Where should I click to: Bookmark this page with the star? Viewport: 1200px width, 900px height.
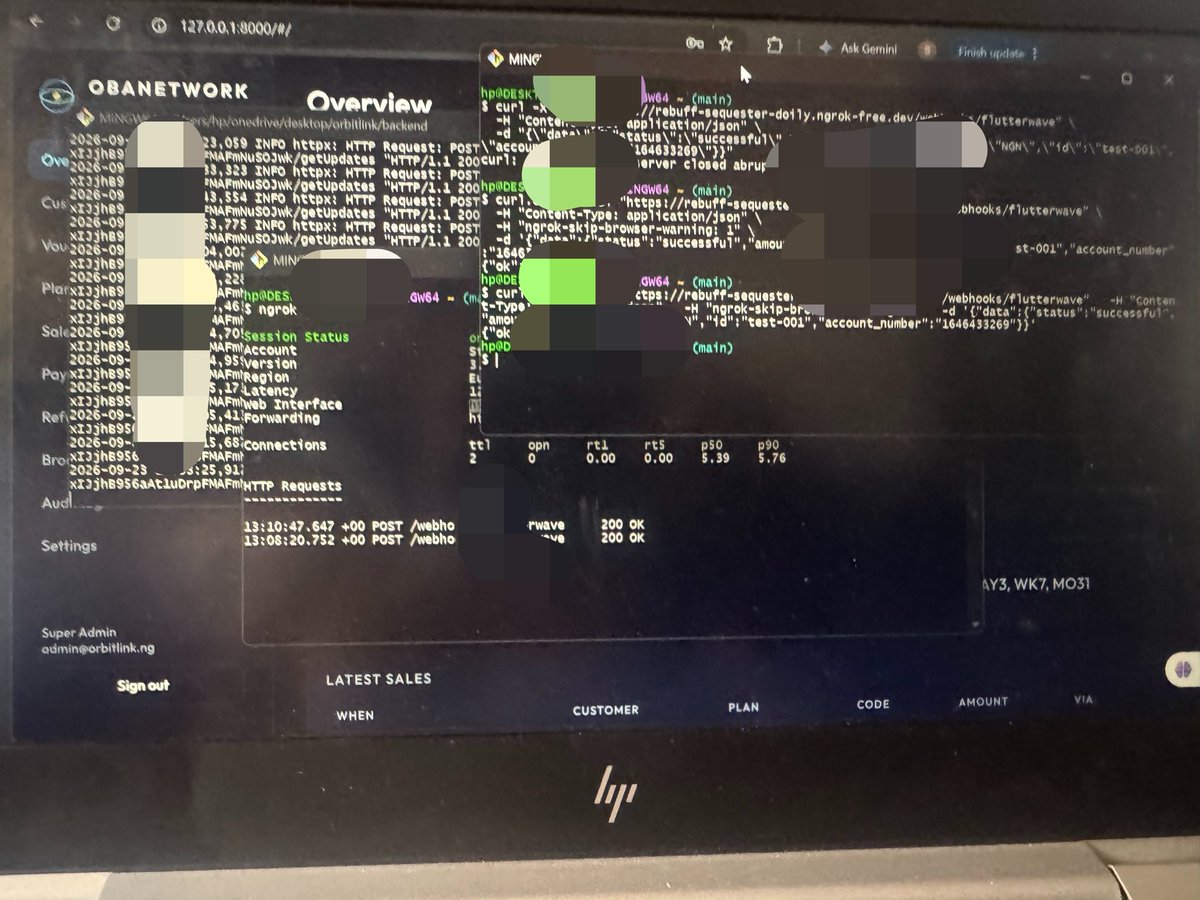click(726, 44)
